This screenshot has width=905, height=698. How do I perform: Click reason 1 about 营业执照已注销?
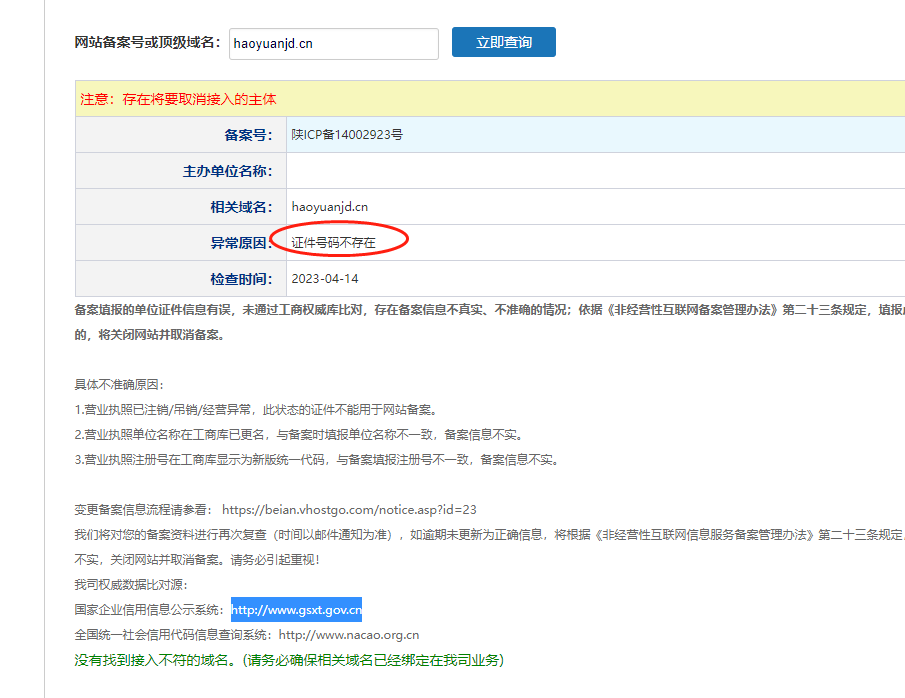coord(256,410)
